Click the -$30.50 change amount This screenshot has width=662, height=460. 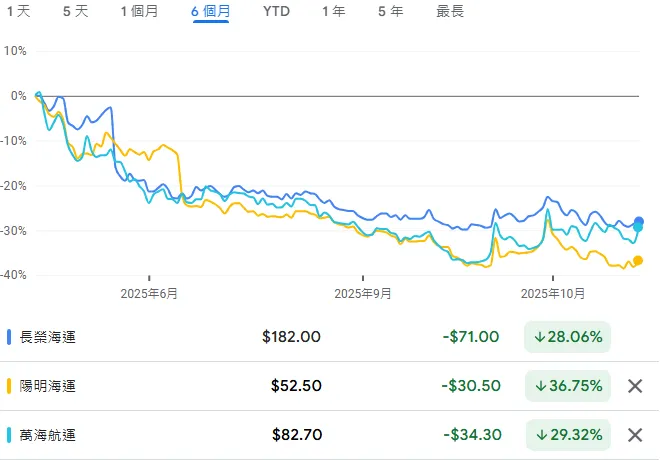tap(471, 386)
